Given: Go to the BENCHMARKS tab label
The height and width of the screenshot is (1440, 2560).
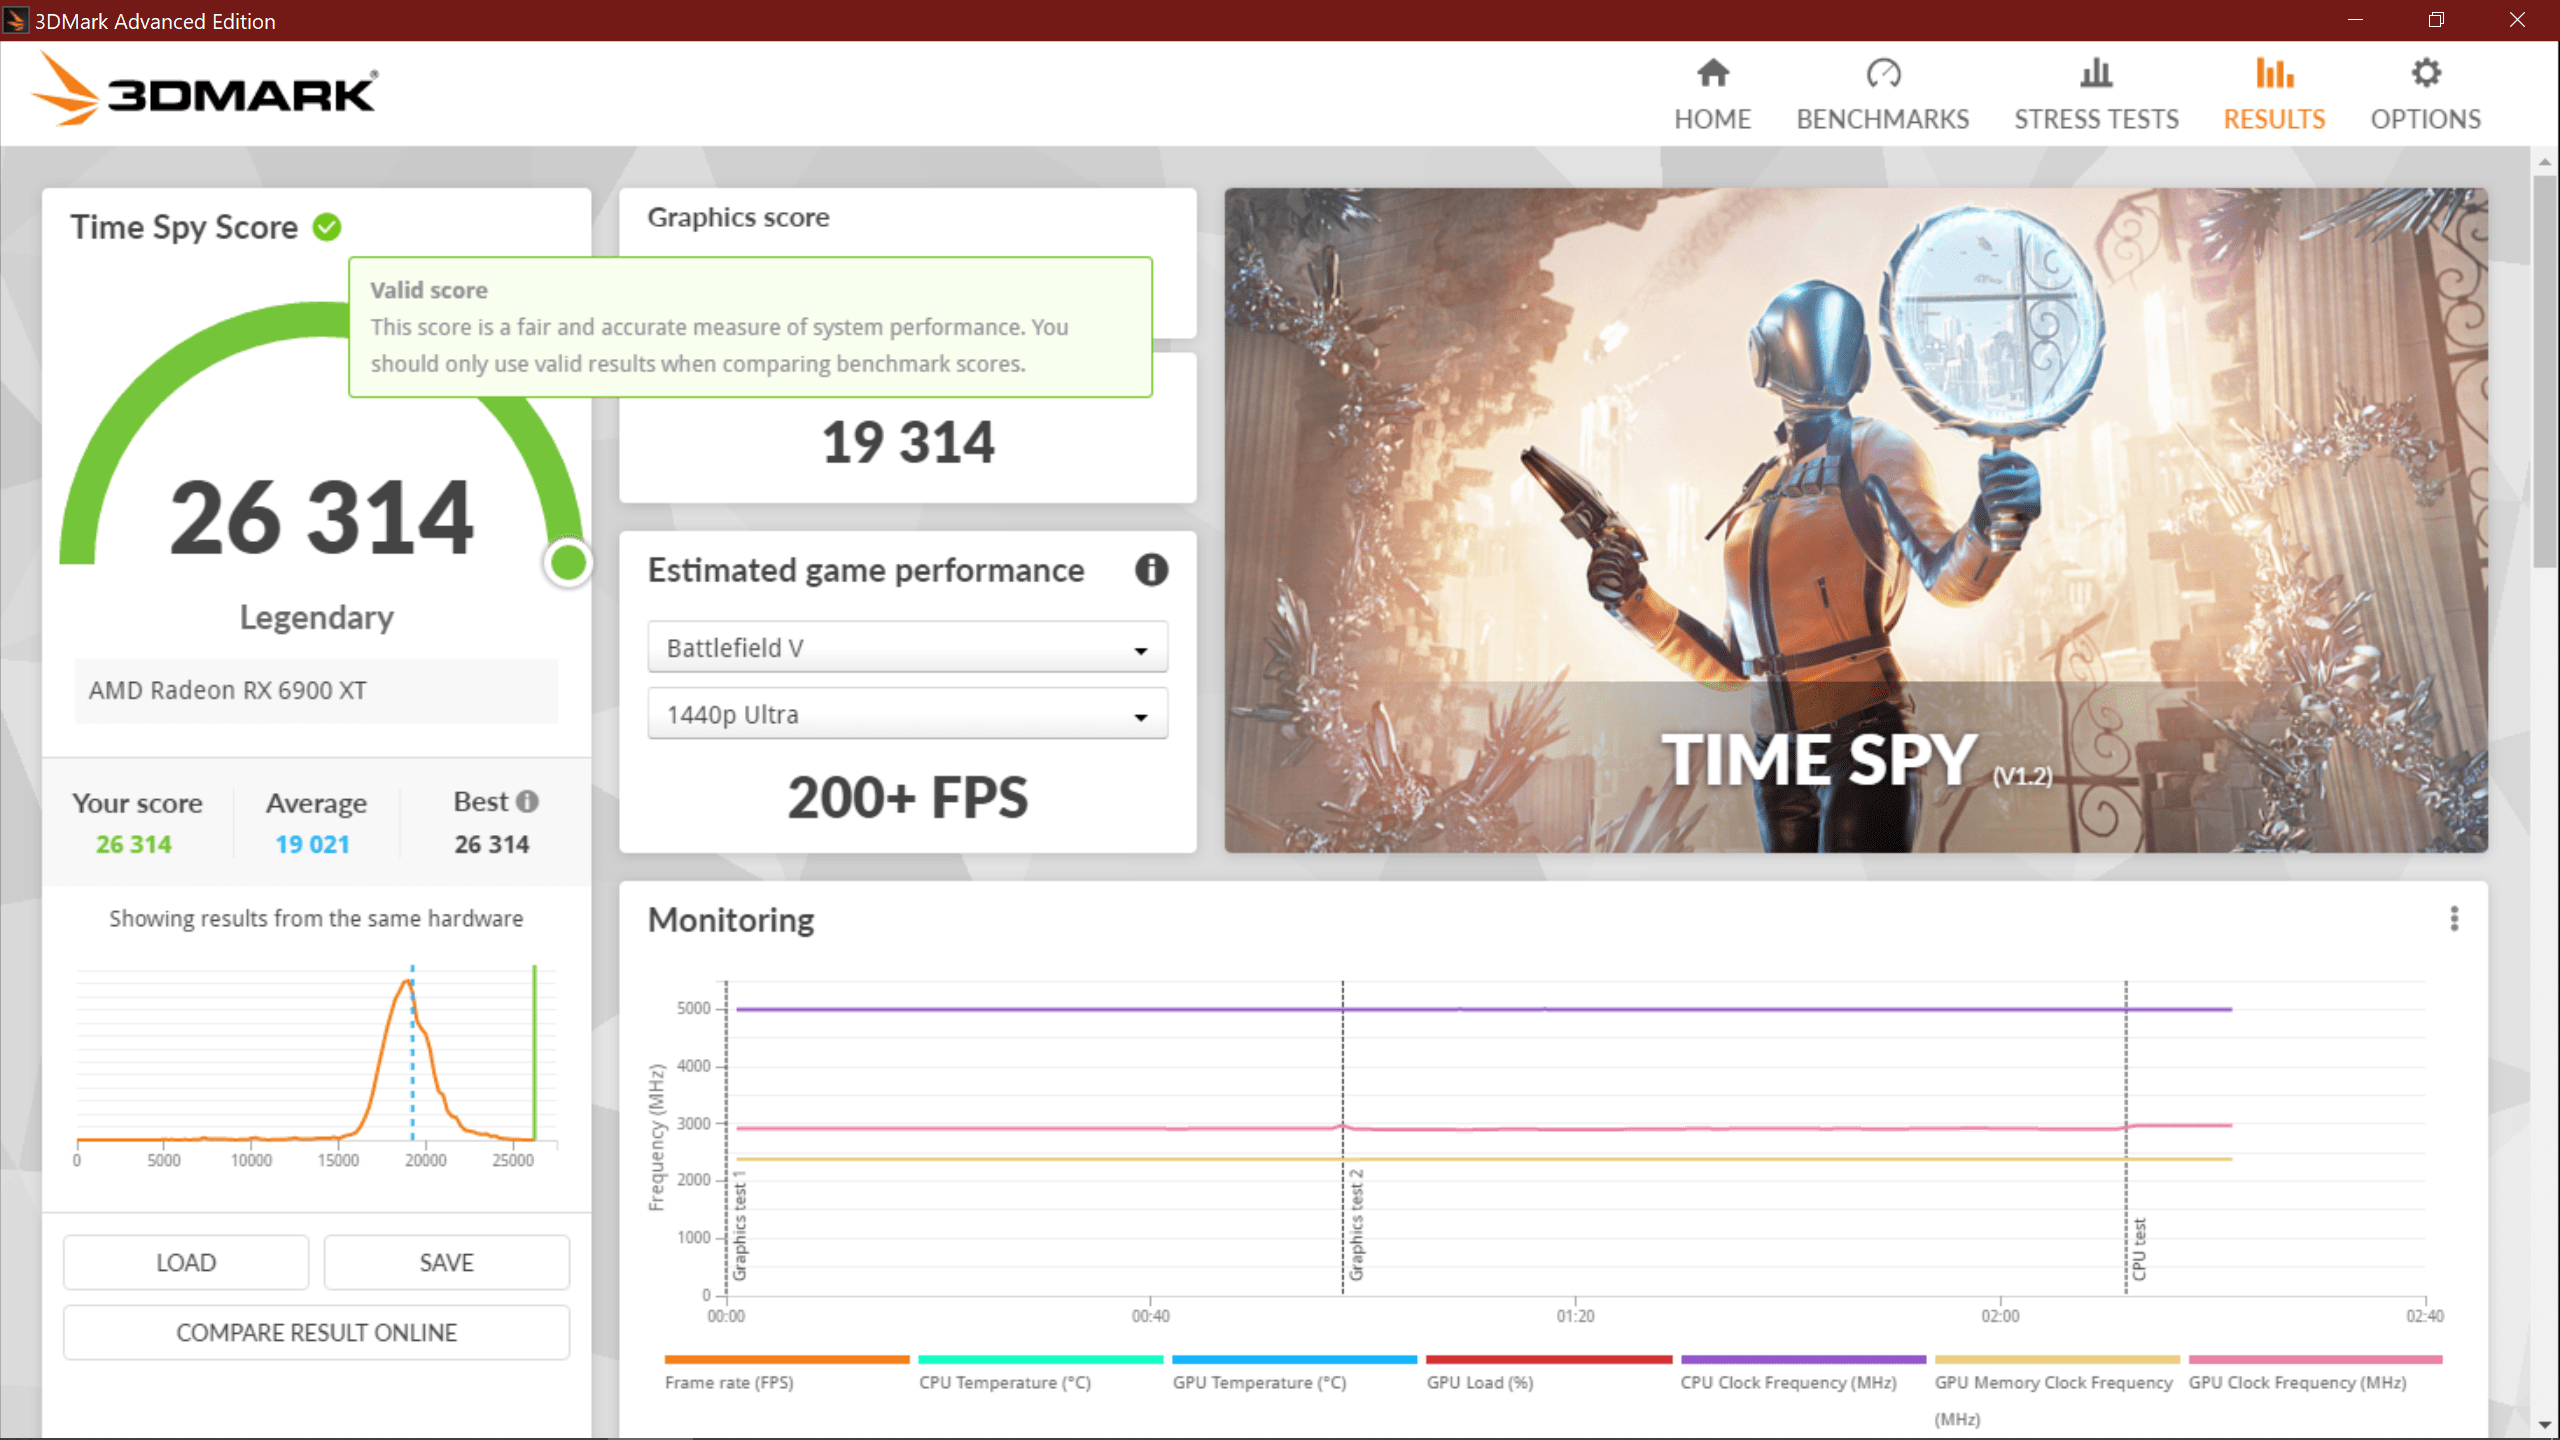Looking at the screenshot, I should [x=1882, y=119].
